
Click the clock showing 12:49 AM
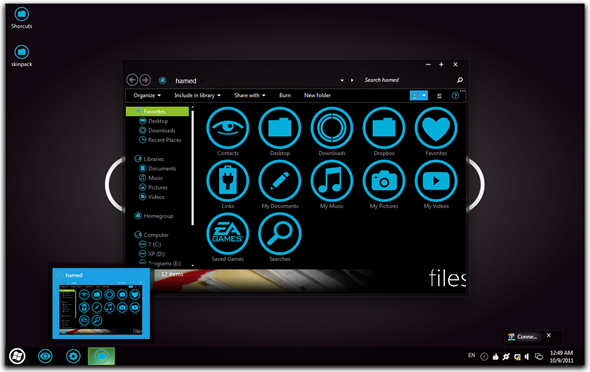(561, 357)
